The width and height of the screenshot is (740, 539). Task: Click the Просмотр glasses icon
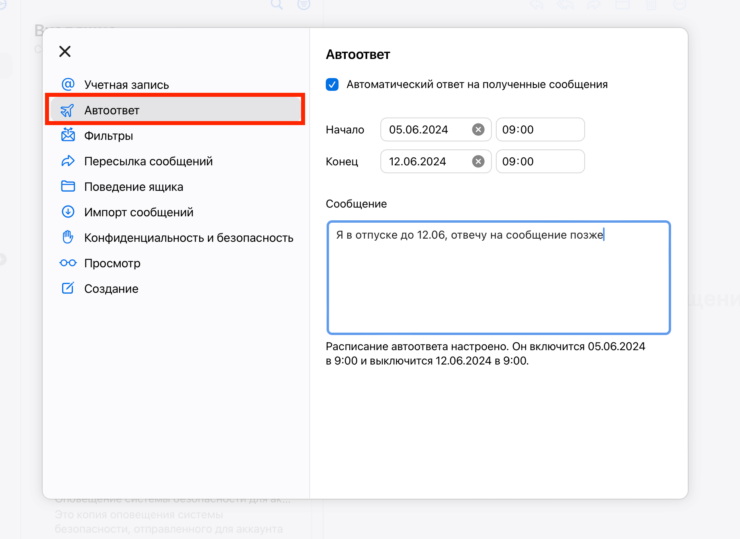click(68, 263)
